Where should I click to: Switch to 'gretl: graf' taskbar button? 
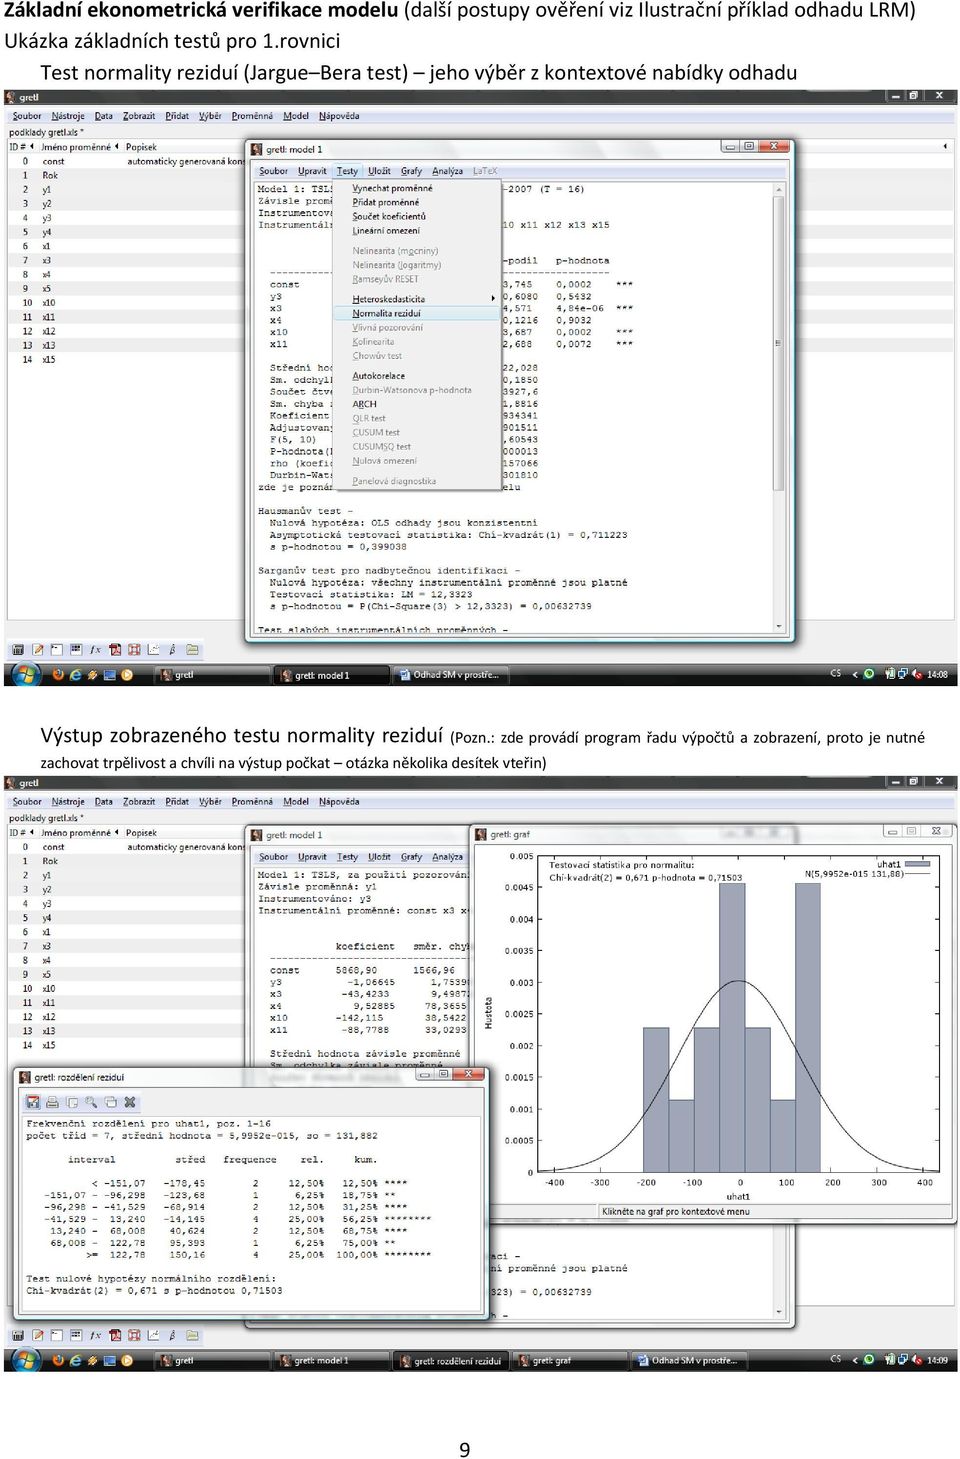coord(569,1361)
